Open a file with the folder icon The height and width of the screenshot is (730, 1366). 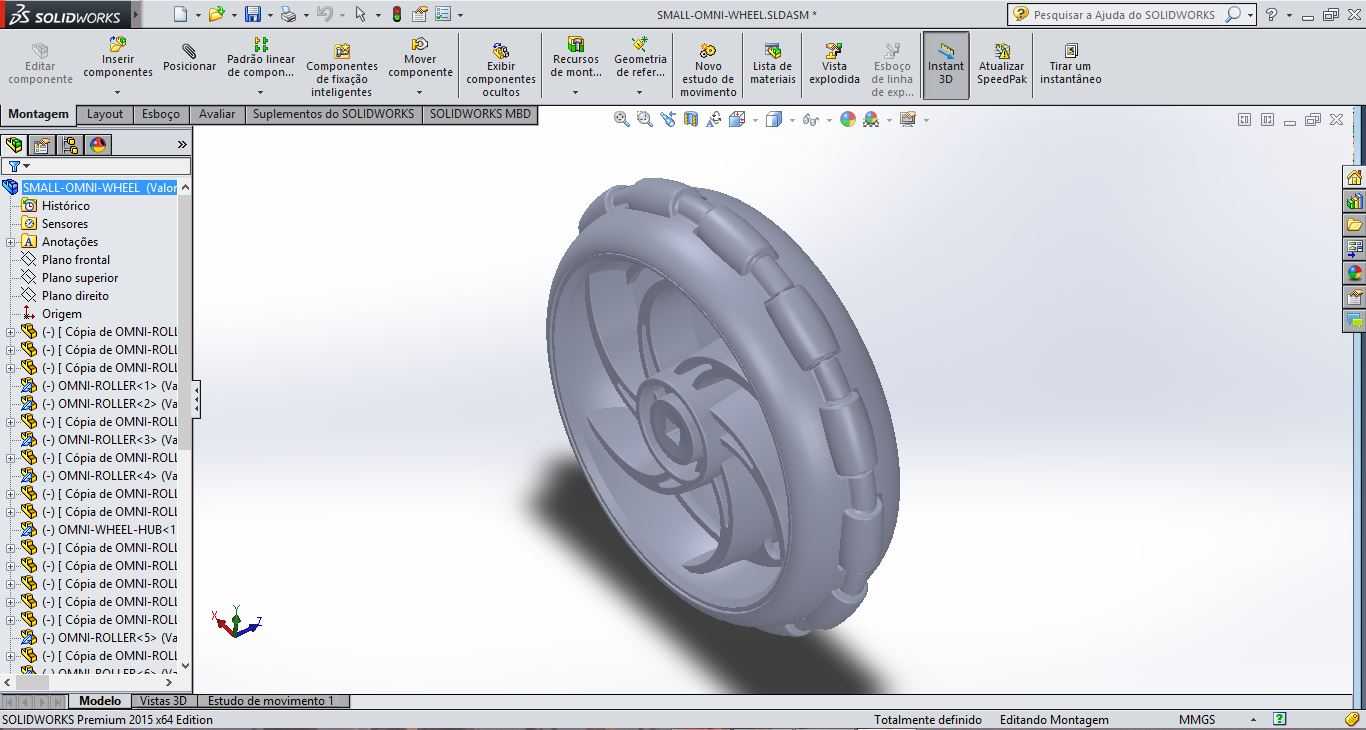coord(217,14)
